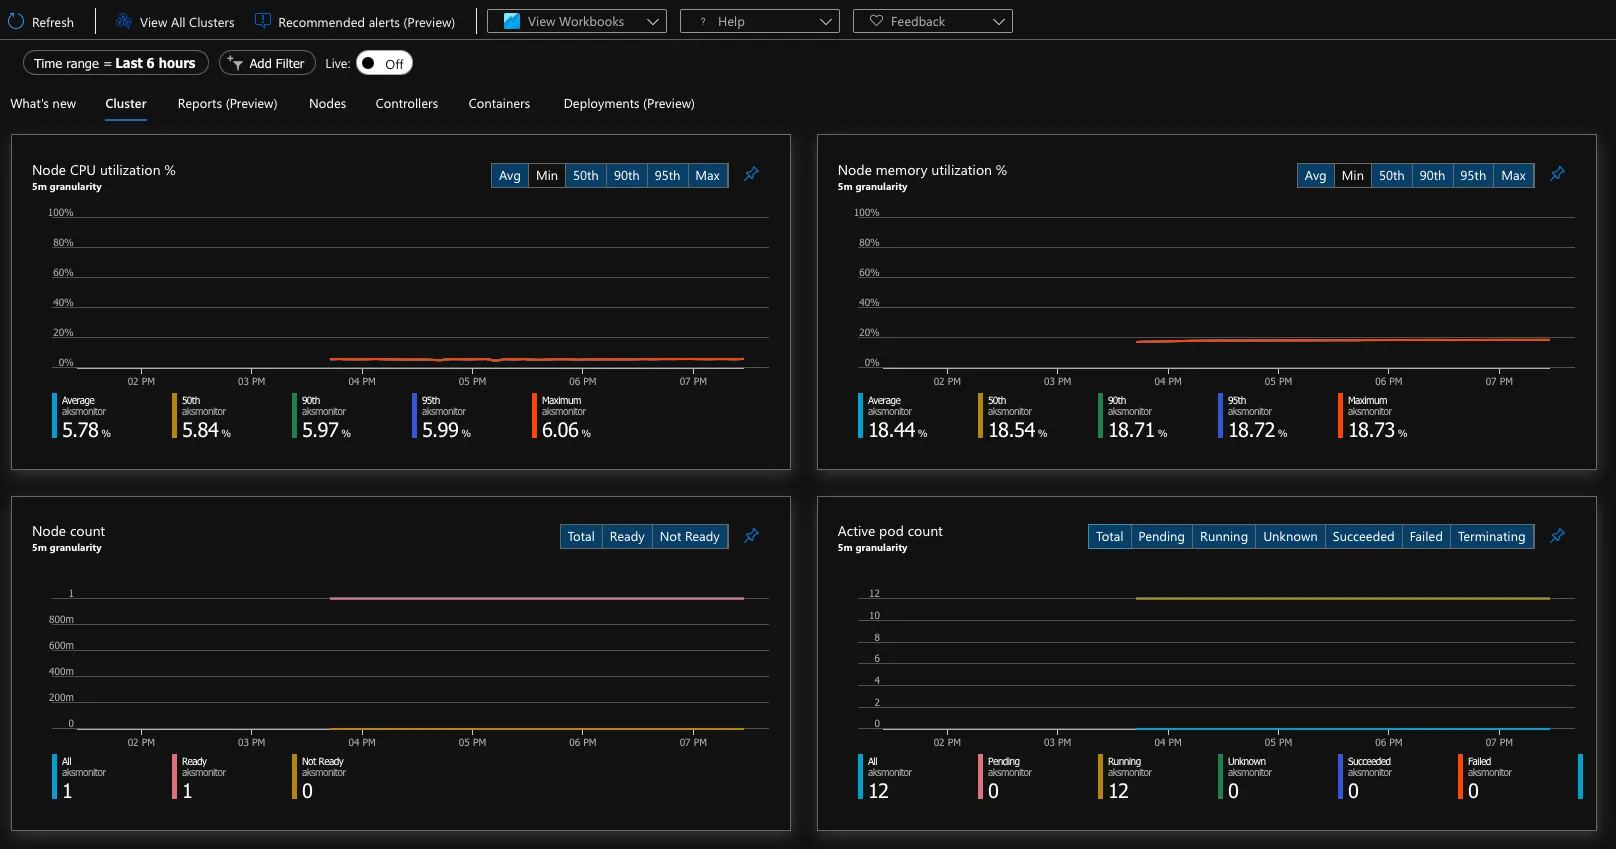Pin the Node CPU utilization chart
Screen dimensions: 1616x849
(x=752, y=174)
